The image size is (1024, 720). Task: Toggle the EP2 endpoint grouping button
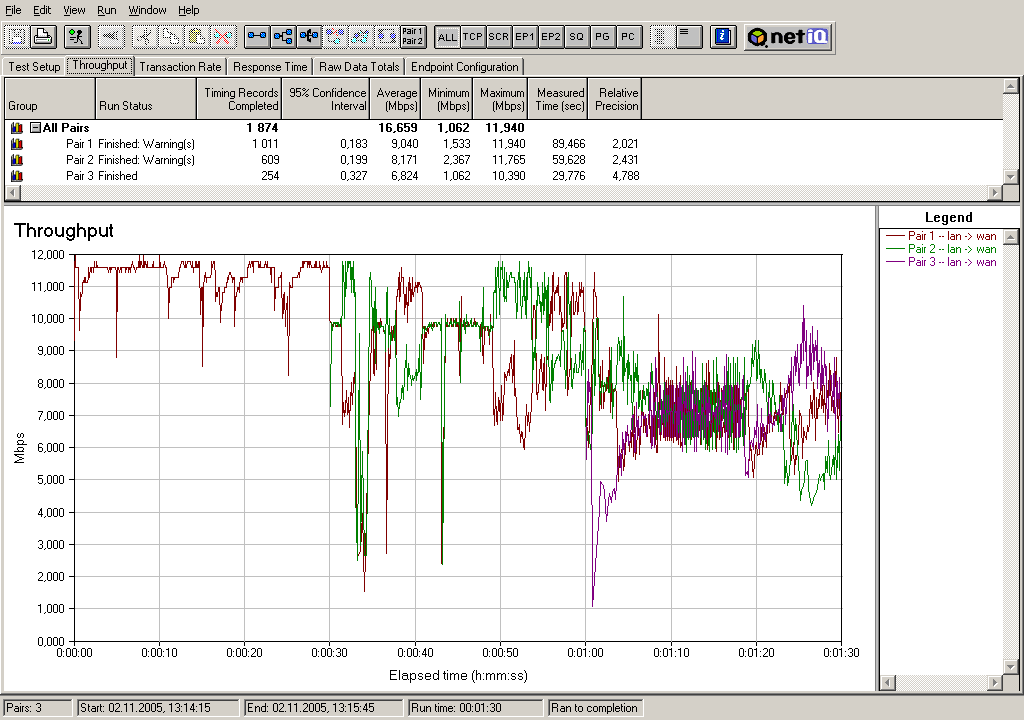551,37
